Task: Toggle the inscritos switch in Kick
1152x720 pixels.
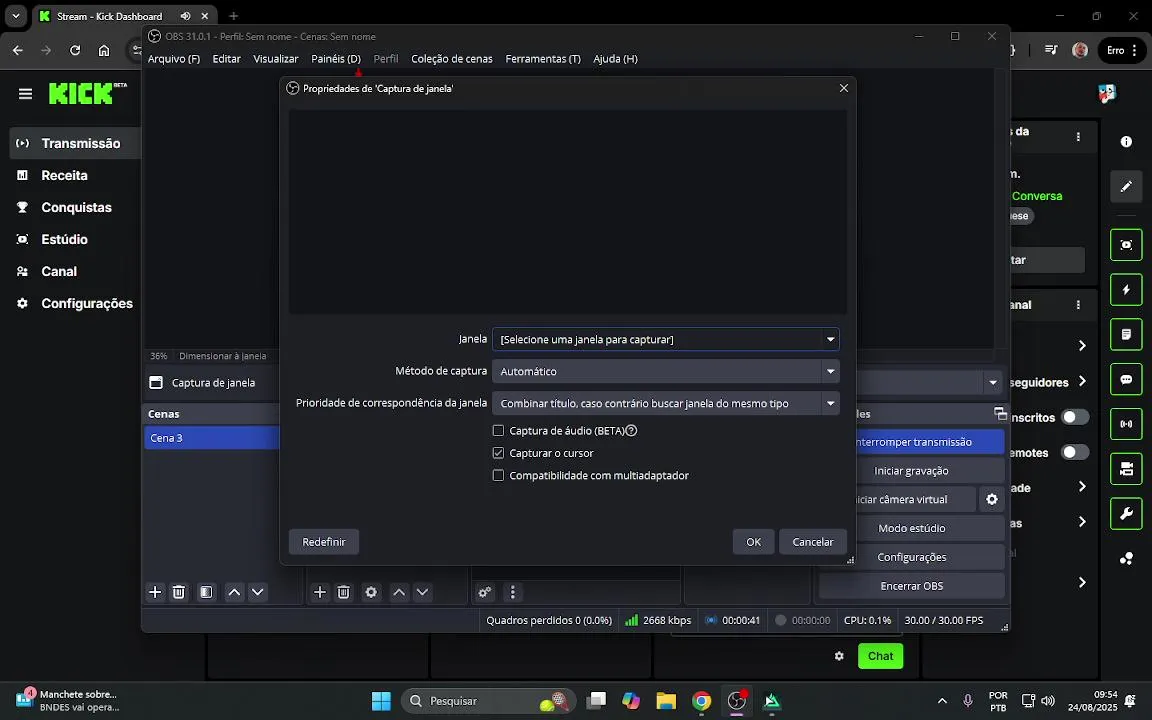Action: (1075, 417)
